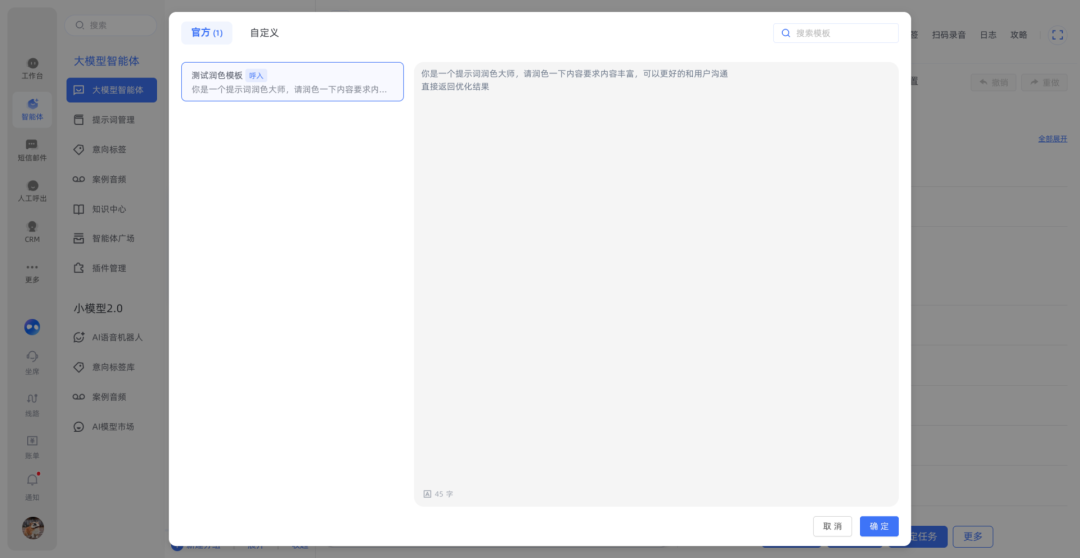Switch to the 自定义 tab
Viewport: 1080px width, 558px height.
264,33
